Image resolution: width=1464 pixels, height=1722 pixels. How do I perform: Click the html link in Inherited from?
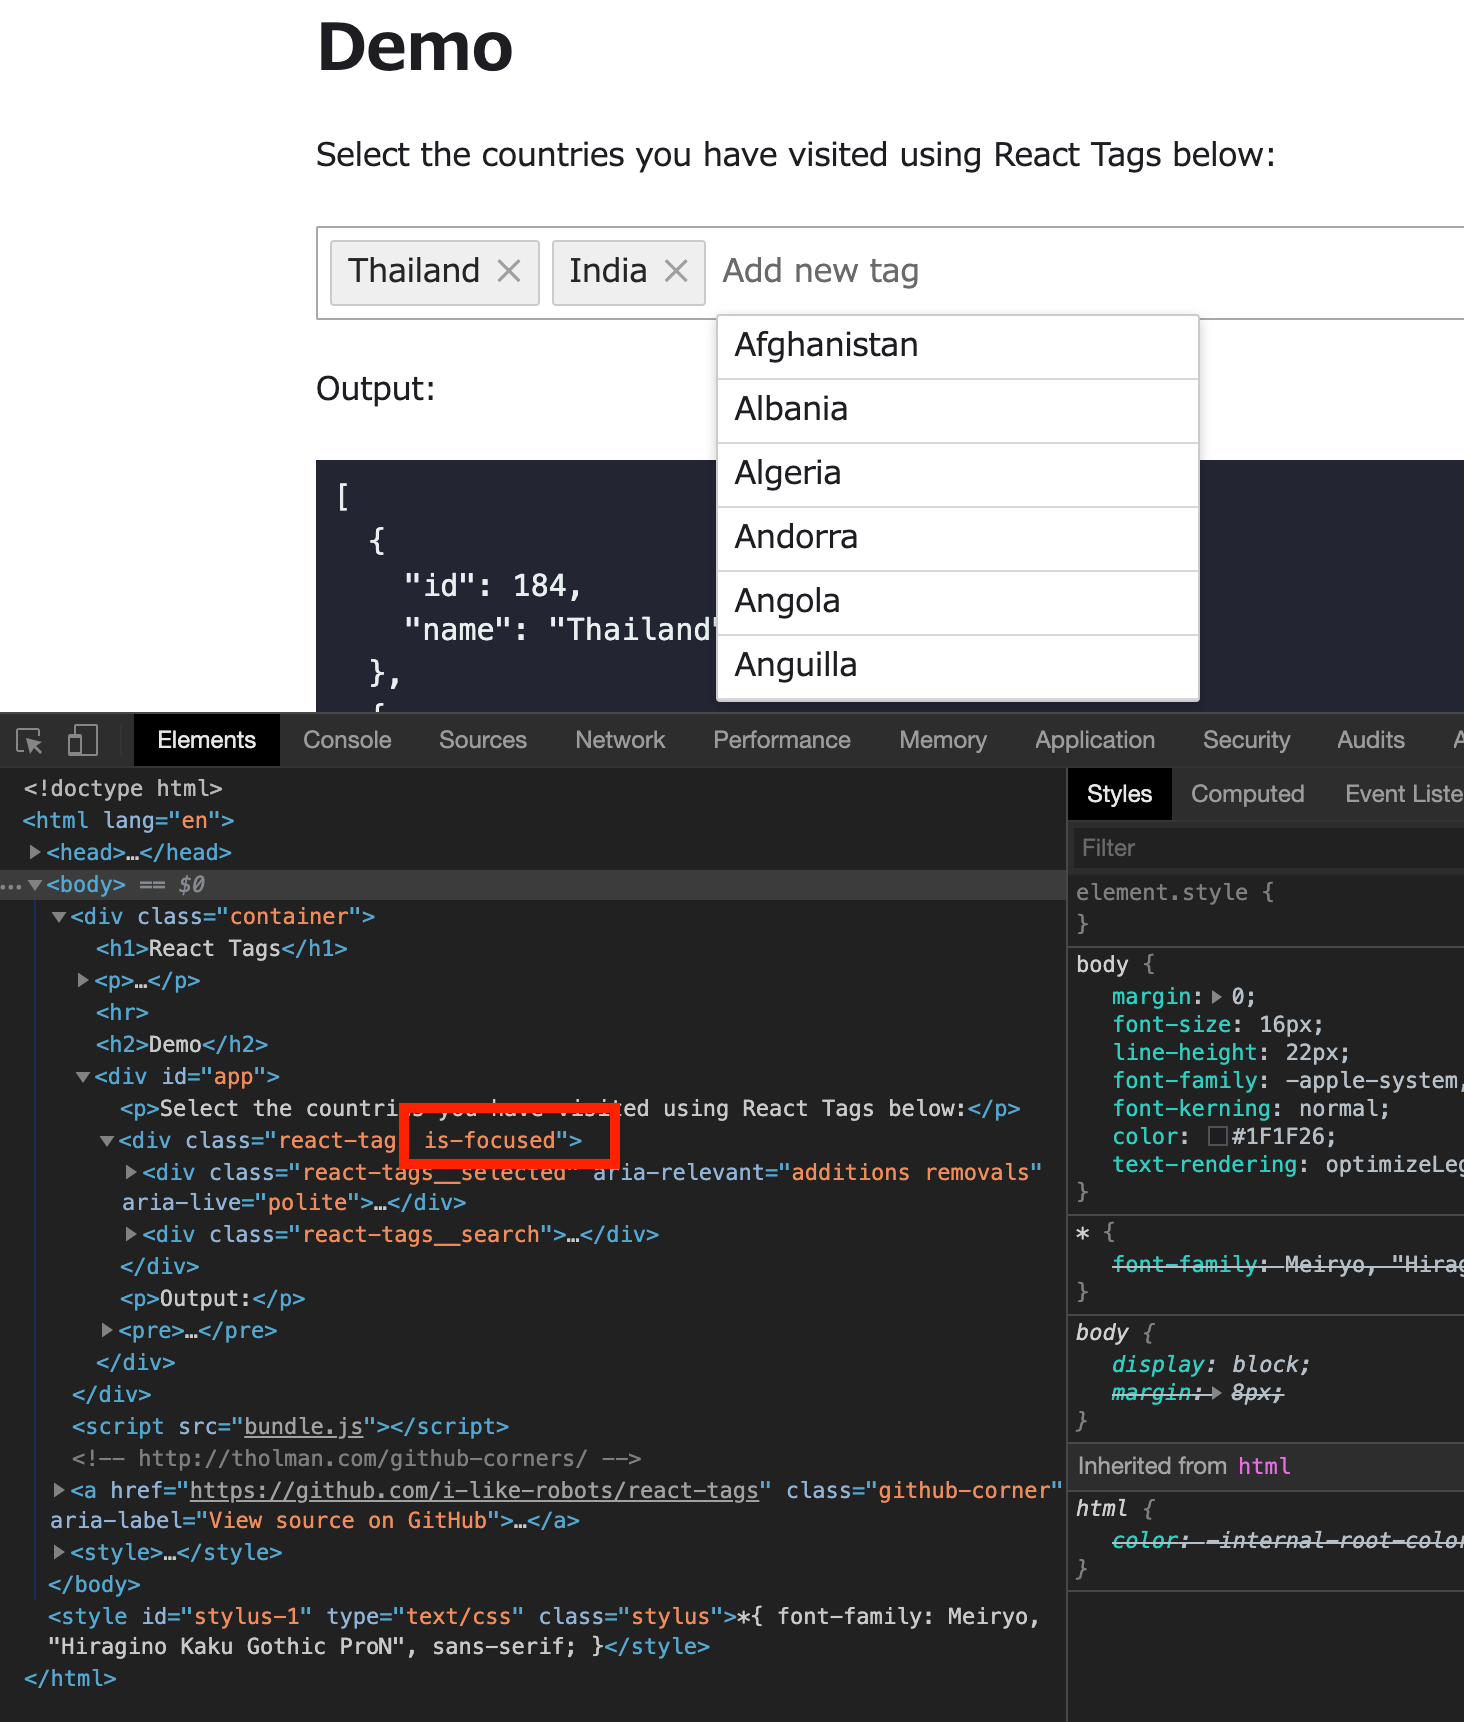coord(1264,1466)
